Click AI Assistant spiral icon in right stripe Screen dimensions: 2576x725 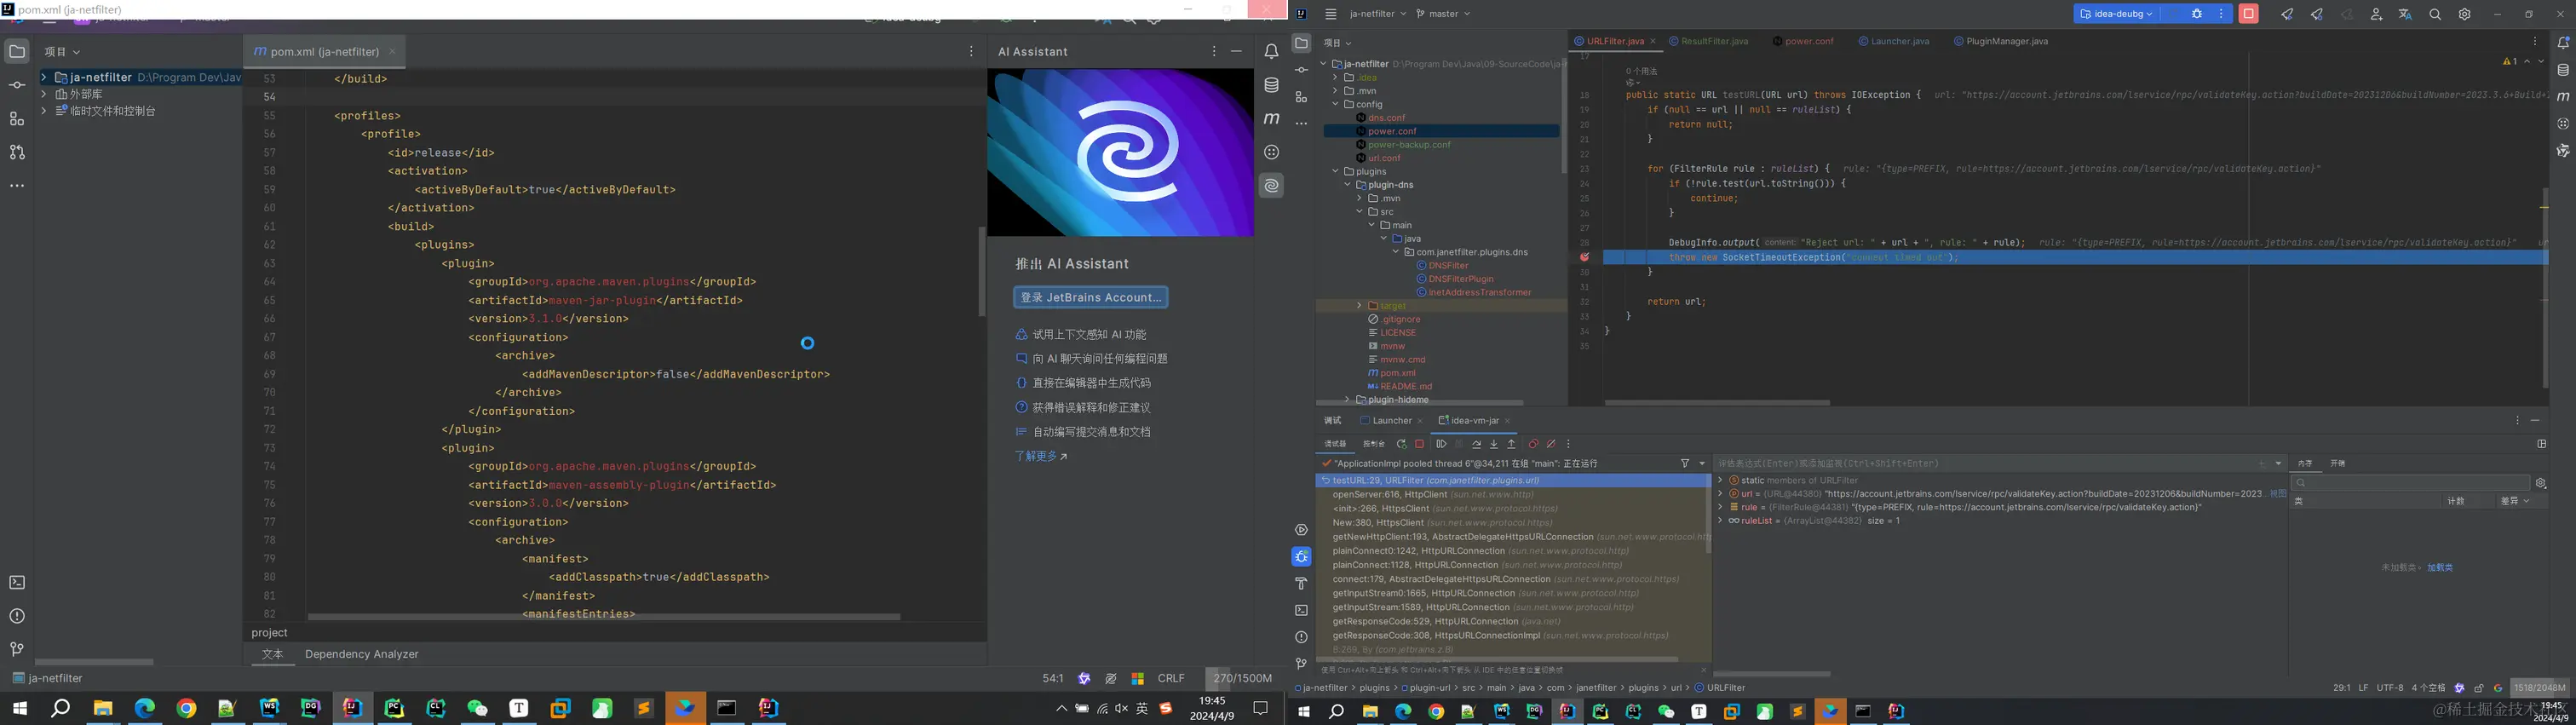point(1271,185)
